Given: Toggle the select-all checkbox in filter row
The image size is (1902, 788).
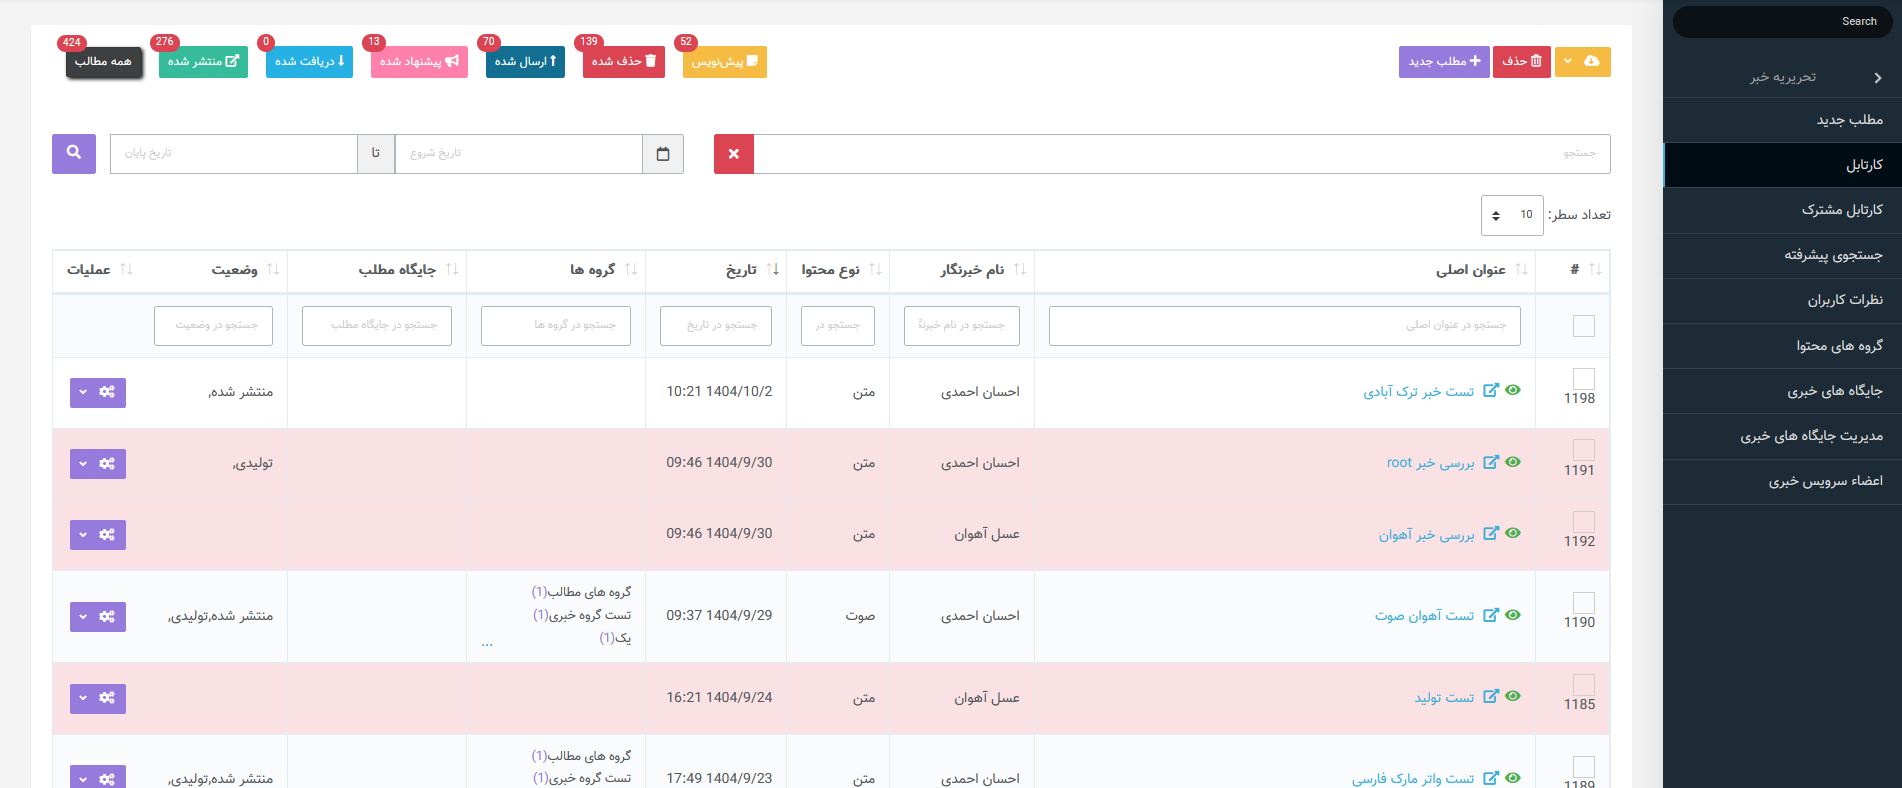Looking at the screenshot, I should pyautogui.click(x=1583, y=326).
